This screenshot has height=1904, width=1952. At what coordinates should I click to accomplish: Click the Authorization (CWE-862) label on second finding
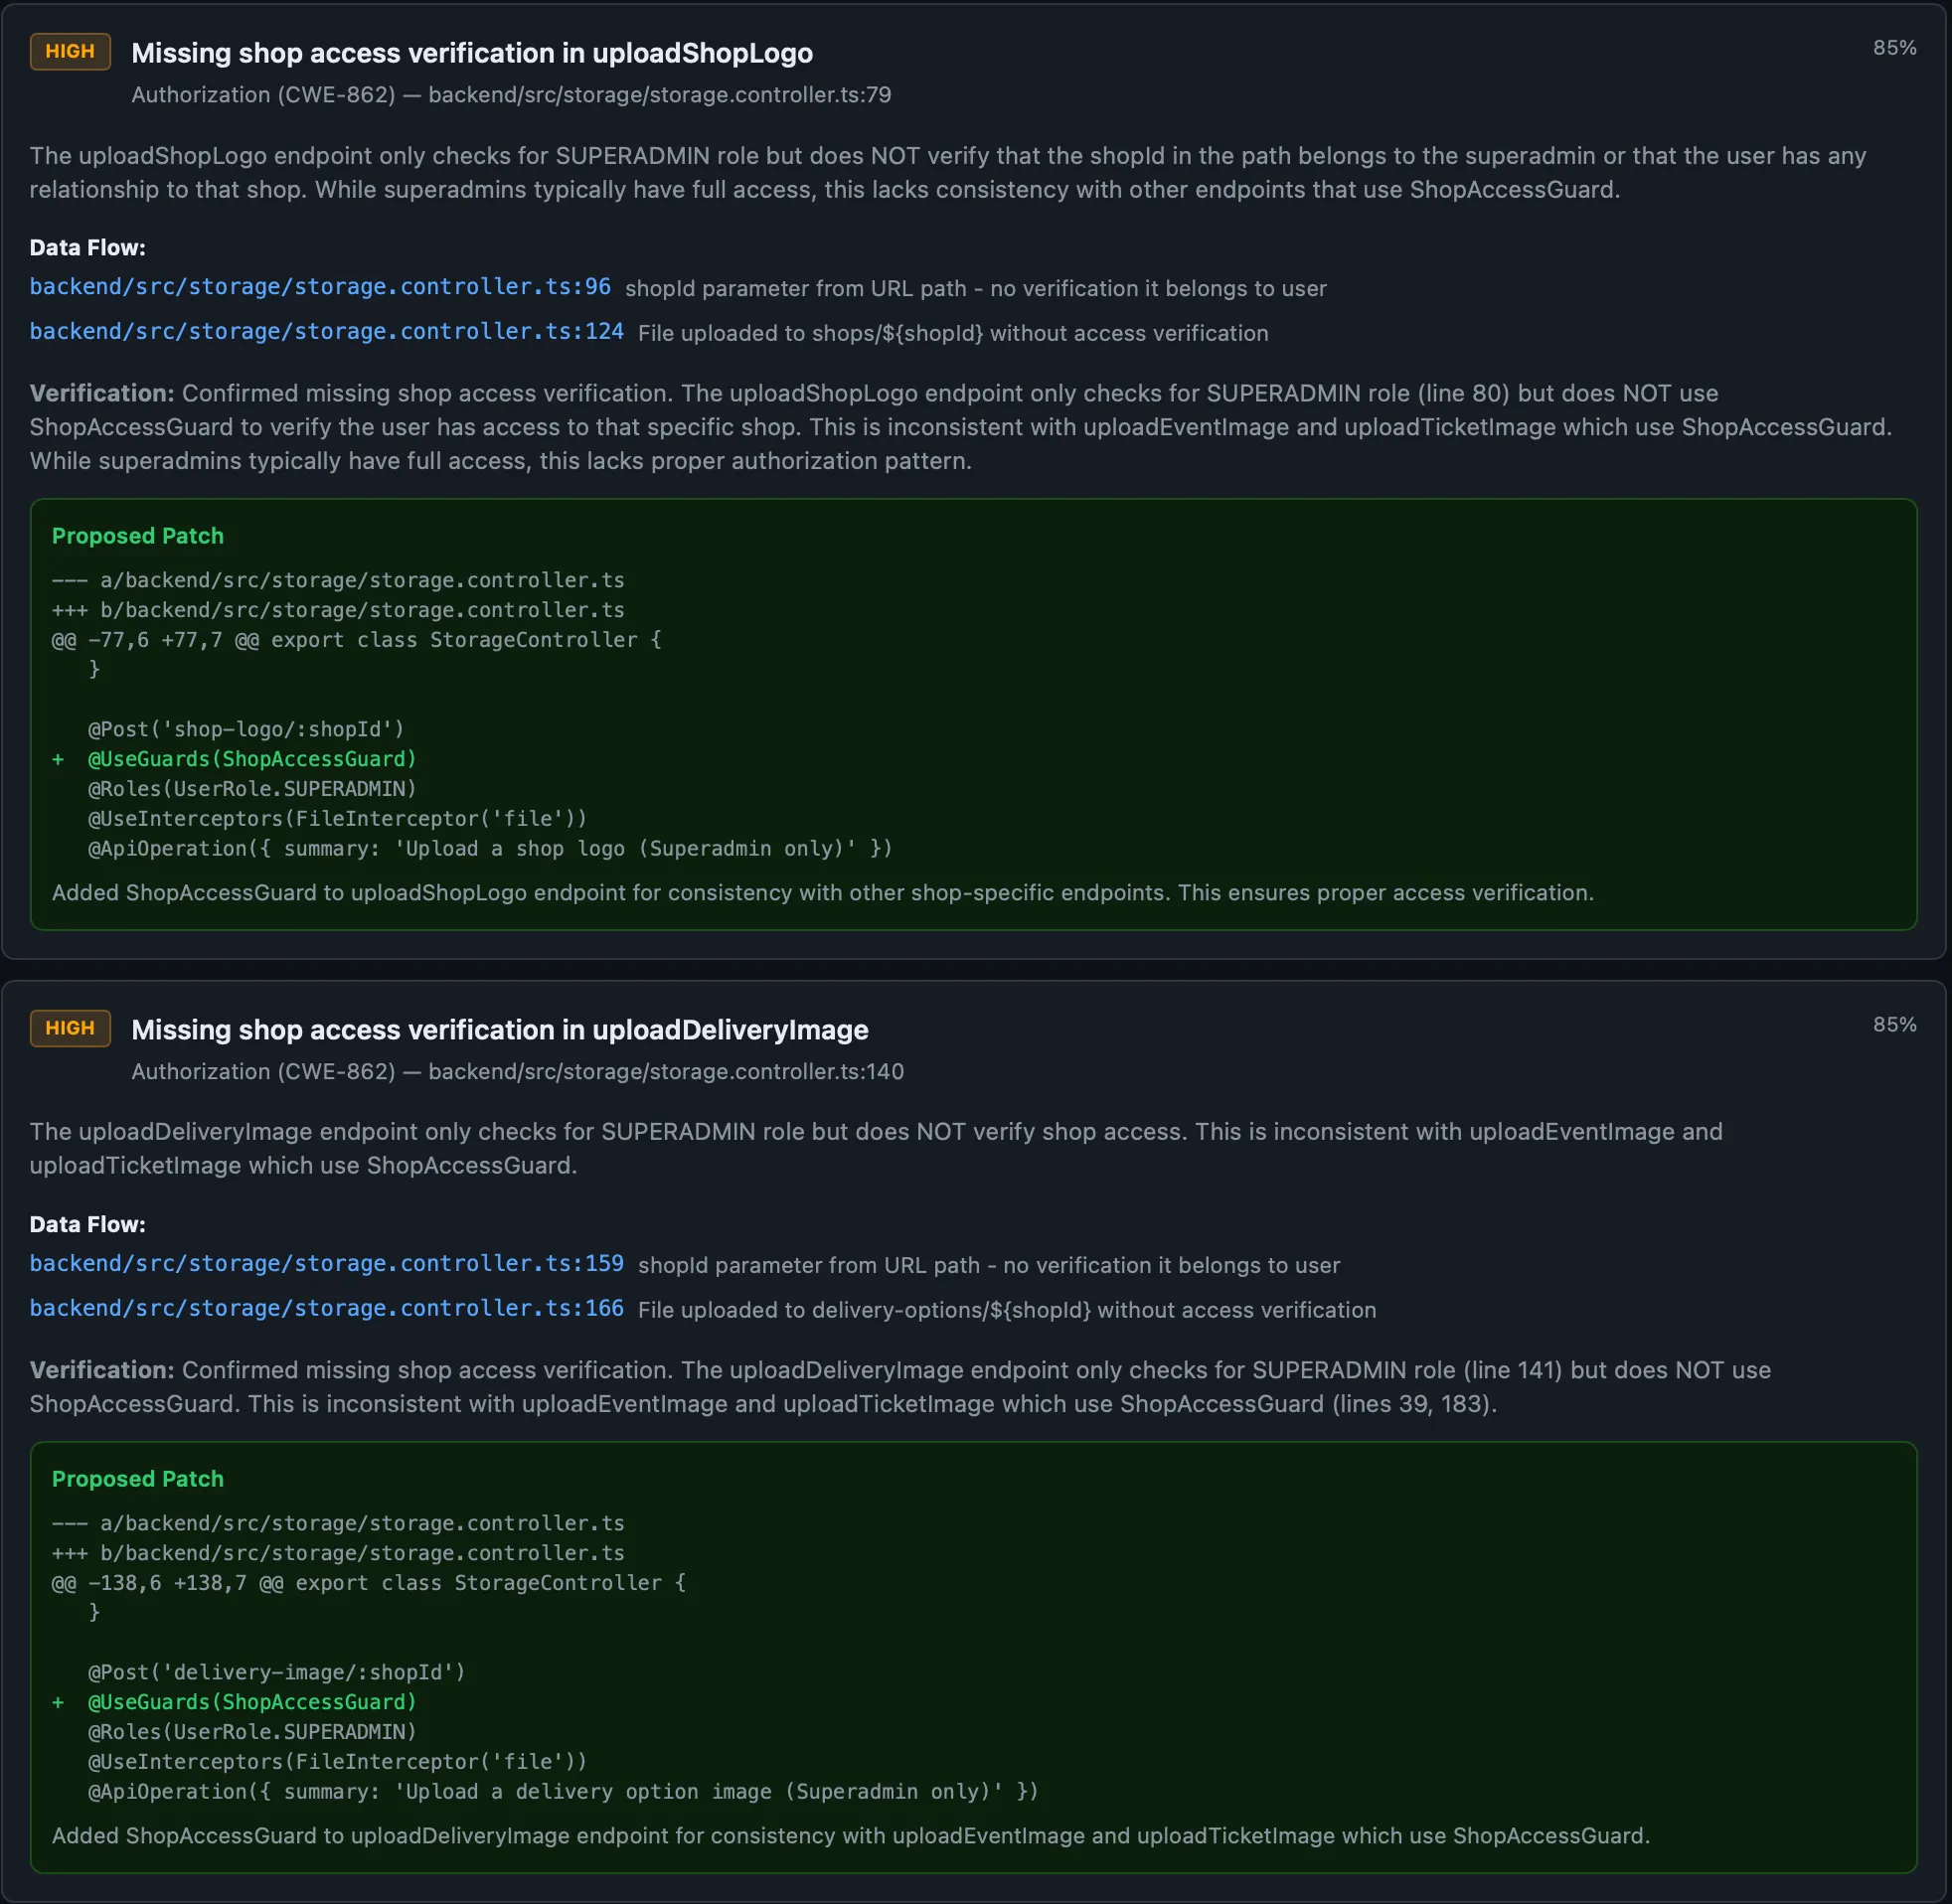(x=262, y=1071)
